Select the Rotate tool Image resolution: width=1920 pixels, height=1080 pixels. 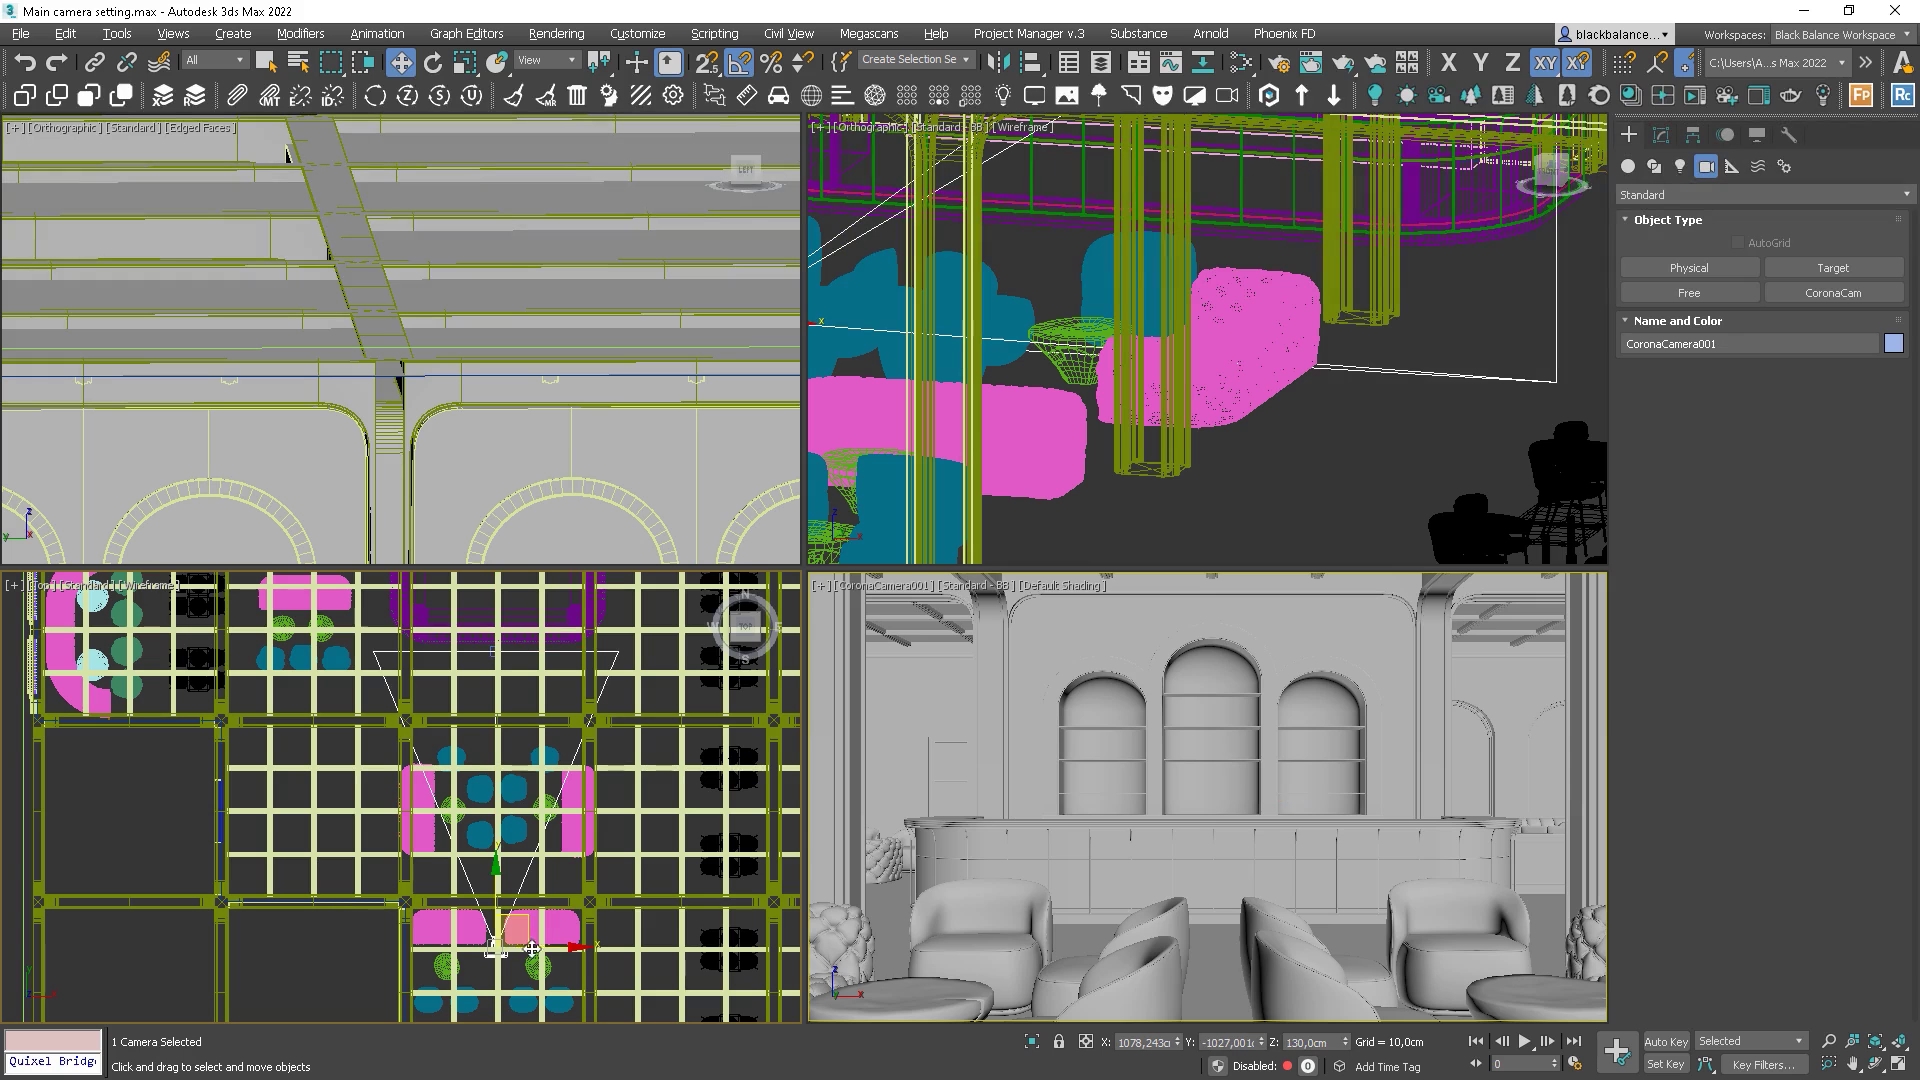click(x=432, y=63)
